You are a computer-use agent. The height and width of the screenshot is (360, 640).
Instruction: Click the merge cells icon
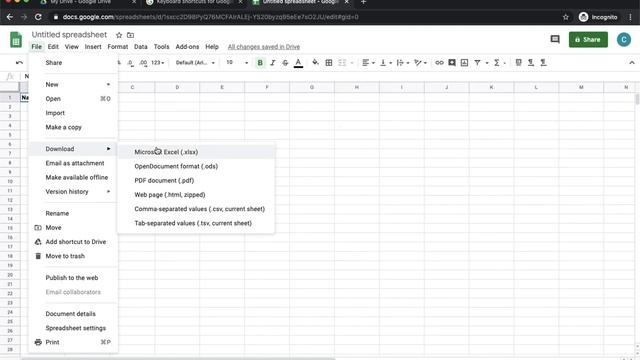pos(342,62)
